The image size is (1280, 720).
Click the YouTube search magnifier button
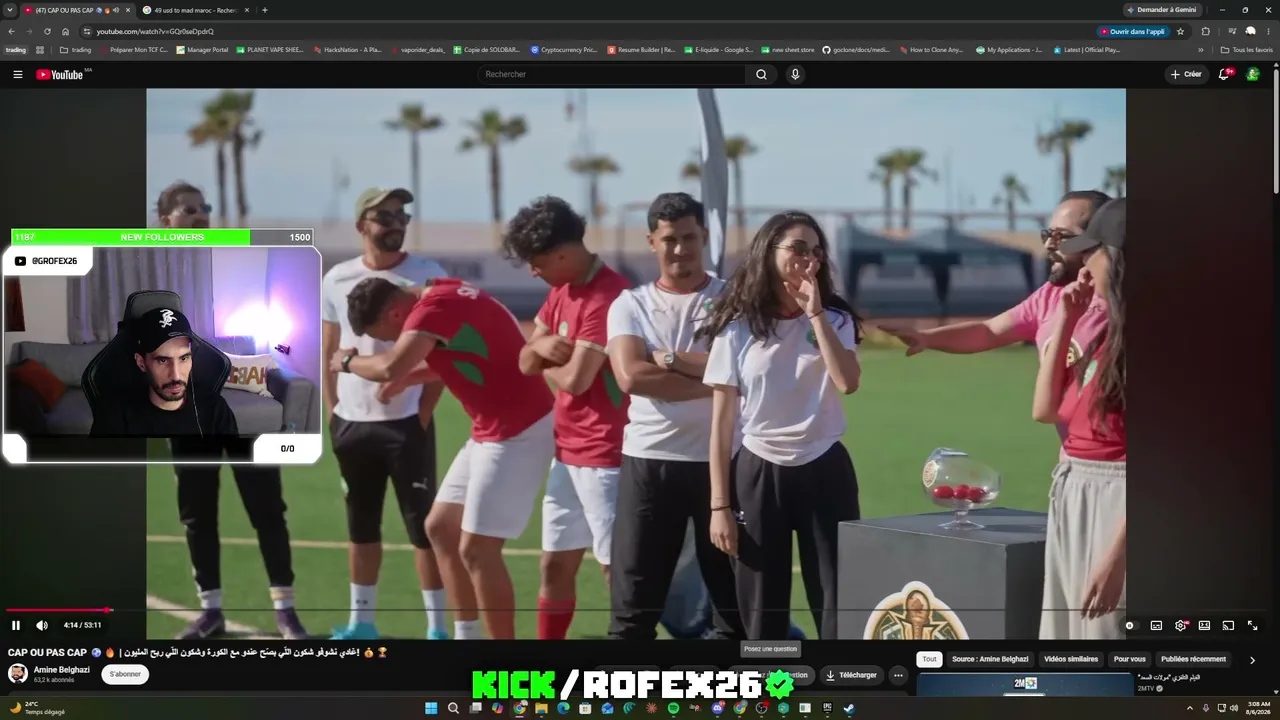pos(761,74)
